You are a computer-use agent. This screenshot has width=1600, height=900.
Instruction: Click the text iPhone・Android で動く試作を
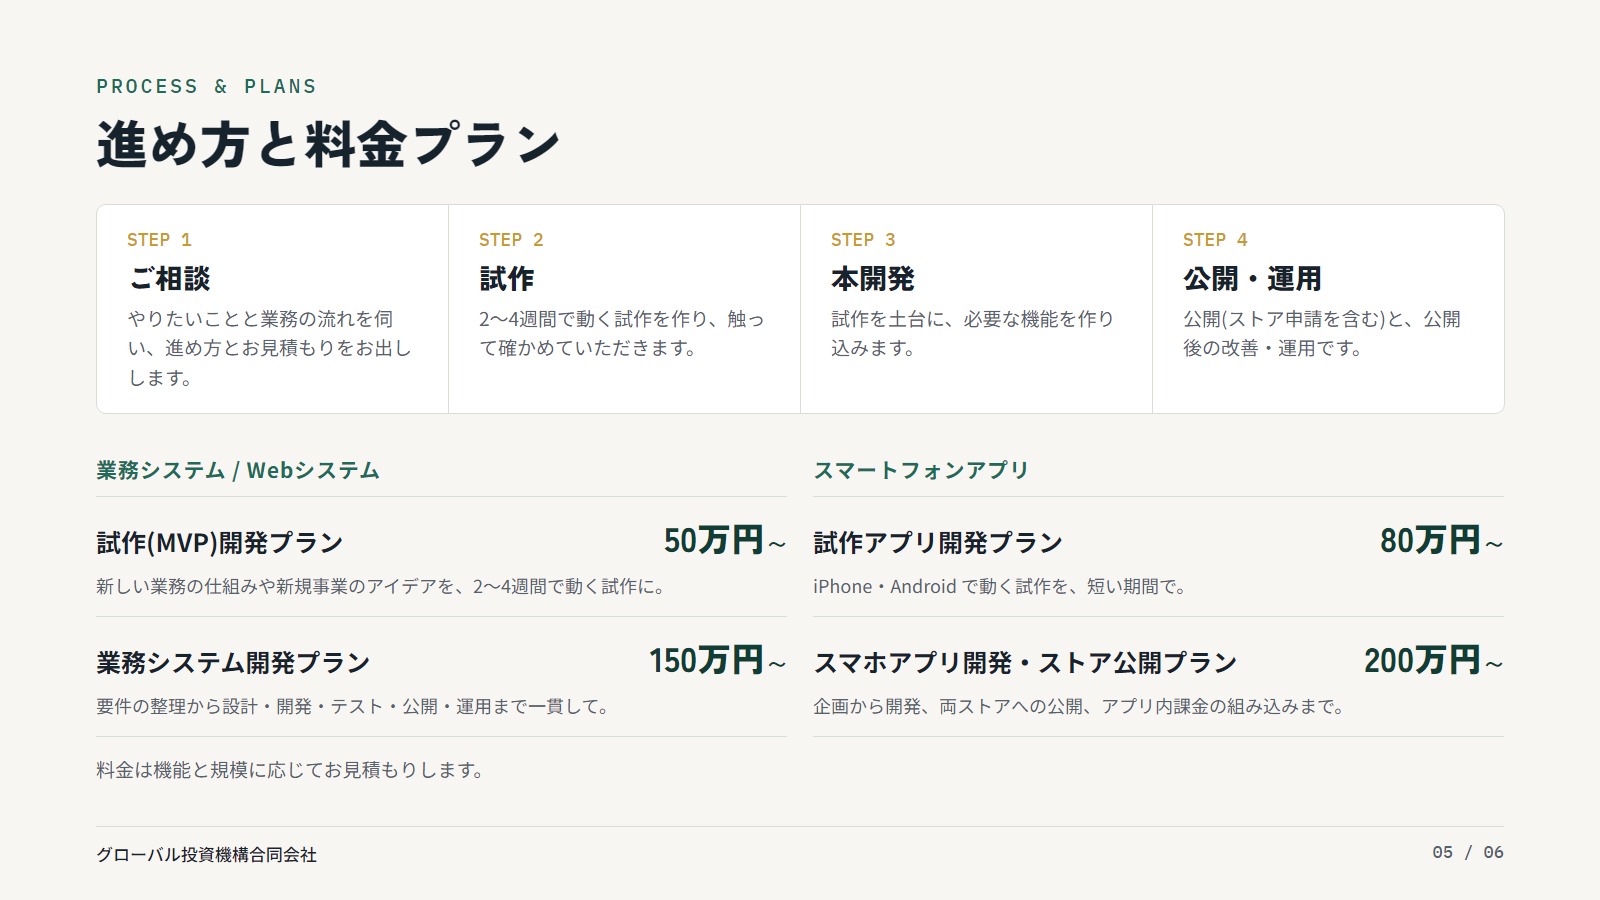coord(1000,587)
